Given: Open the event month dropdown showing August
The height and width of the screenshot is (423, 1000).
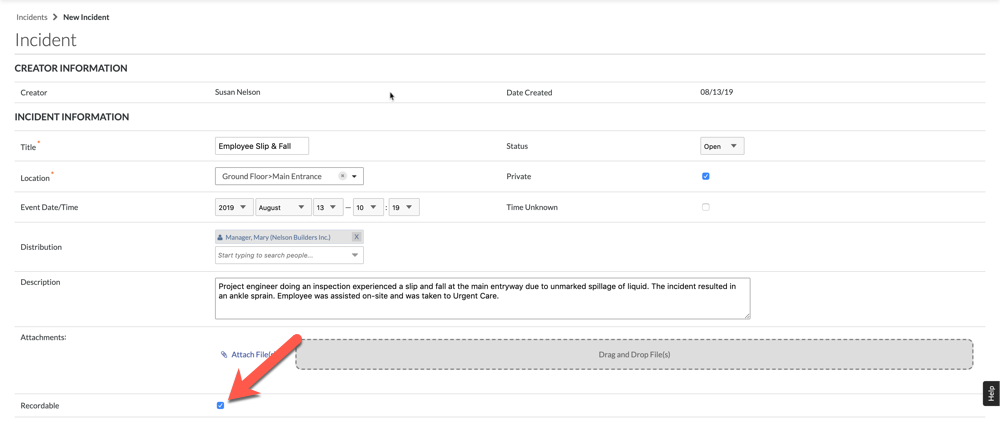Looking at the screenshot, I should pos(282,207).
